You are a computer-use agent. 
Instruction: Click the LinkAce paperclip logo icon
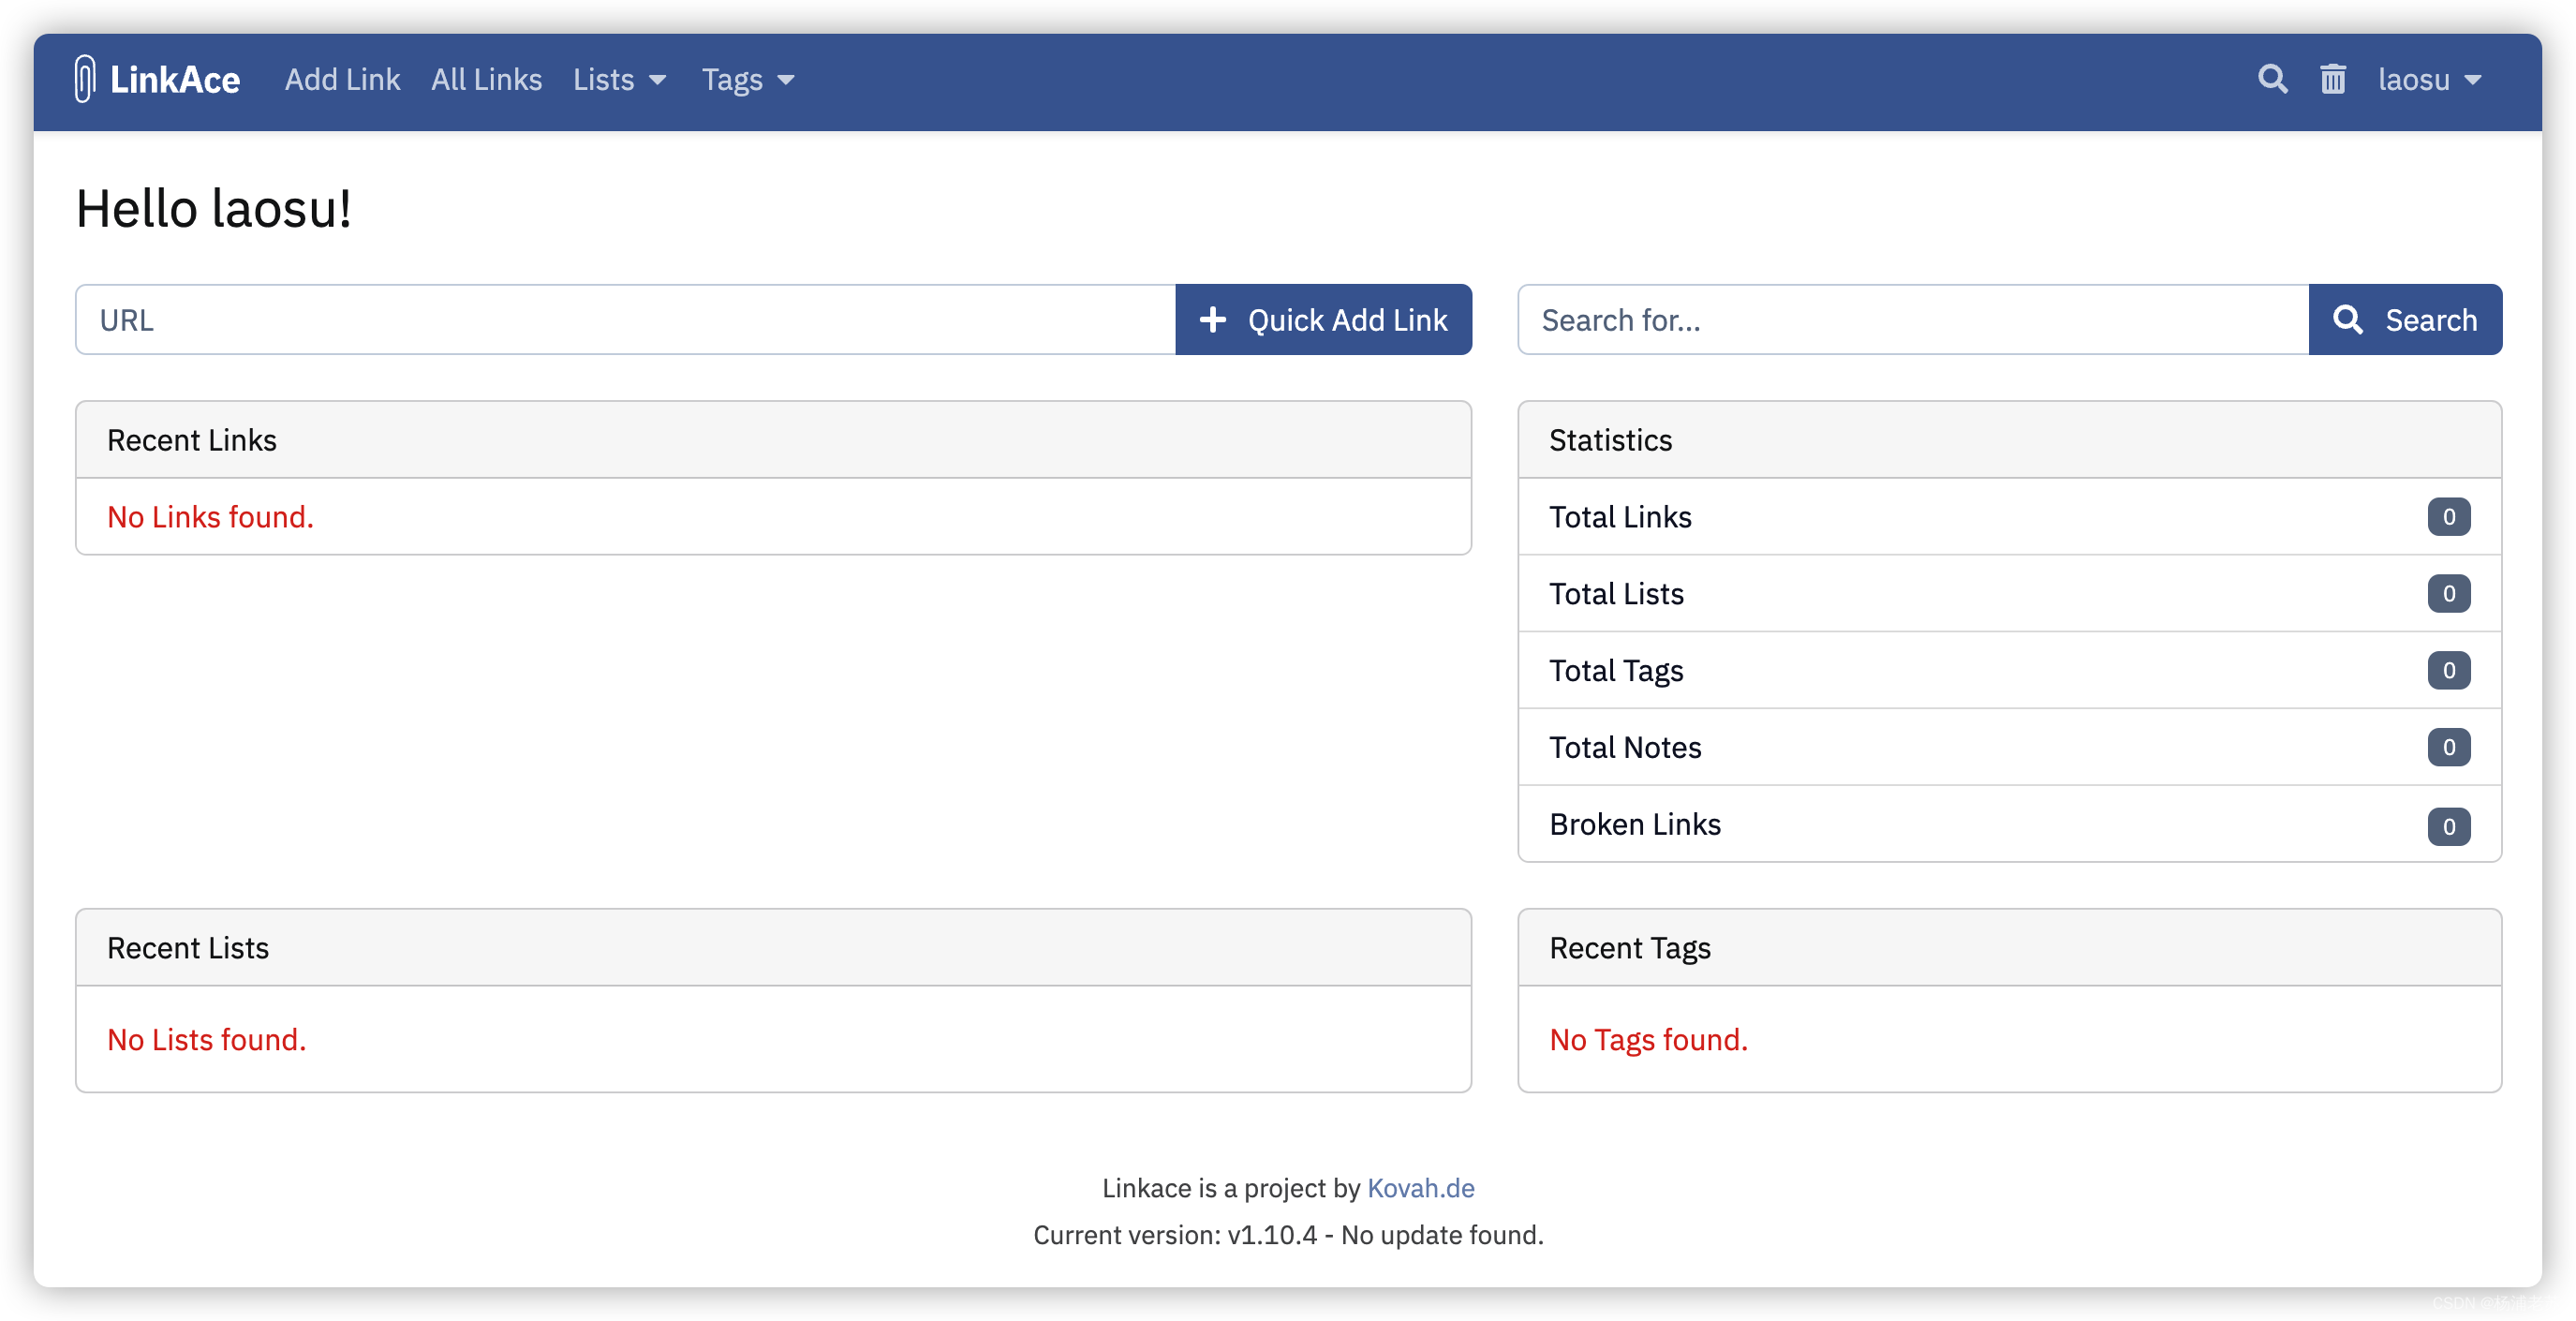(x=85, y=79)
